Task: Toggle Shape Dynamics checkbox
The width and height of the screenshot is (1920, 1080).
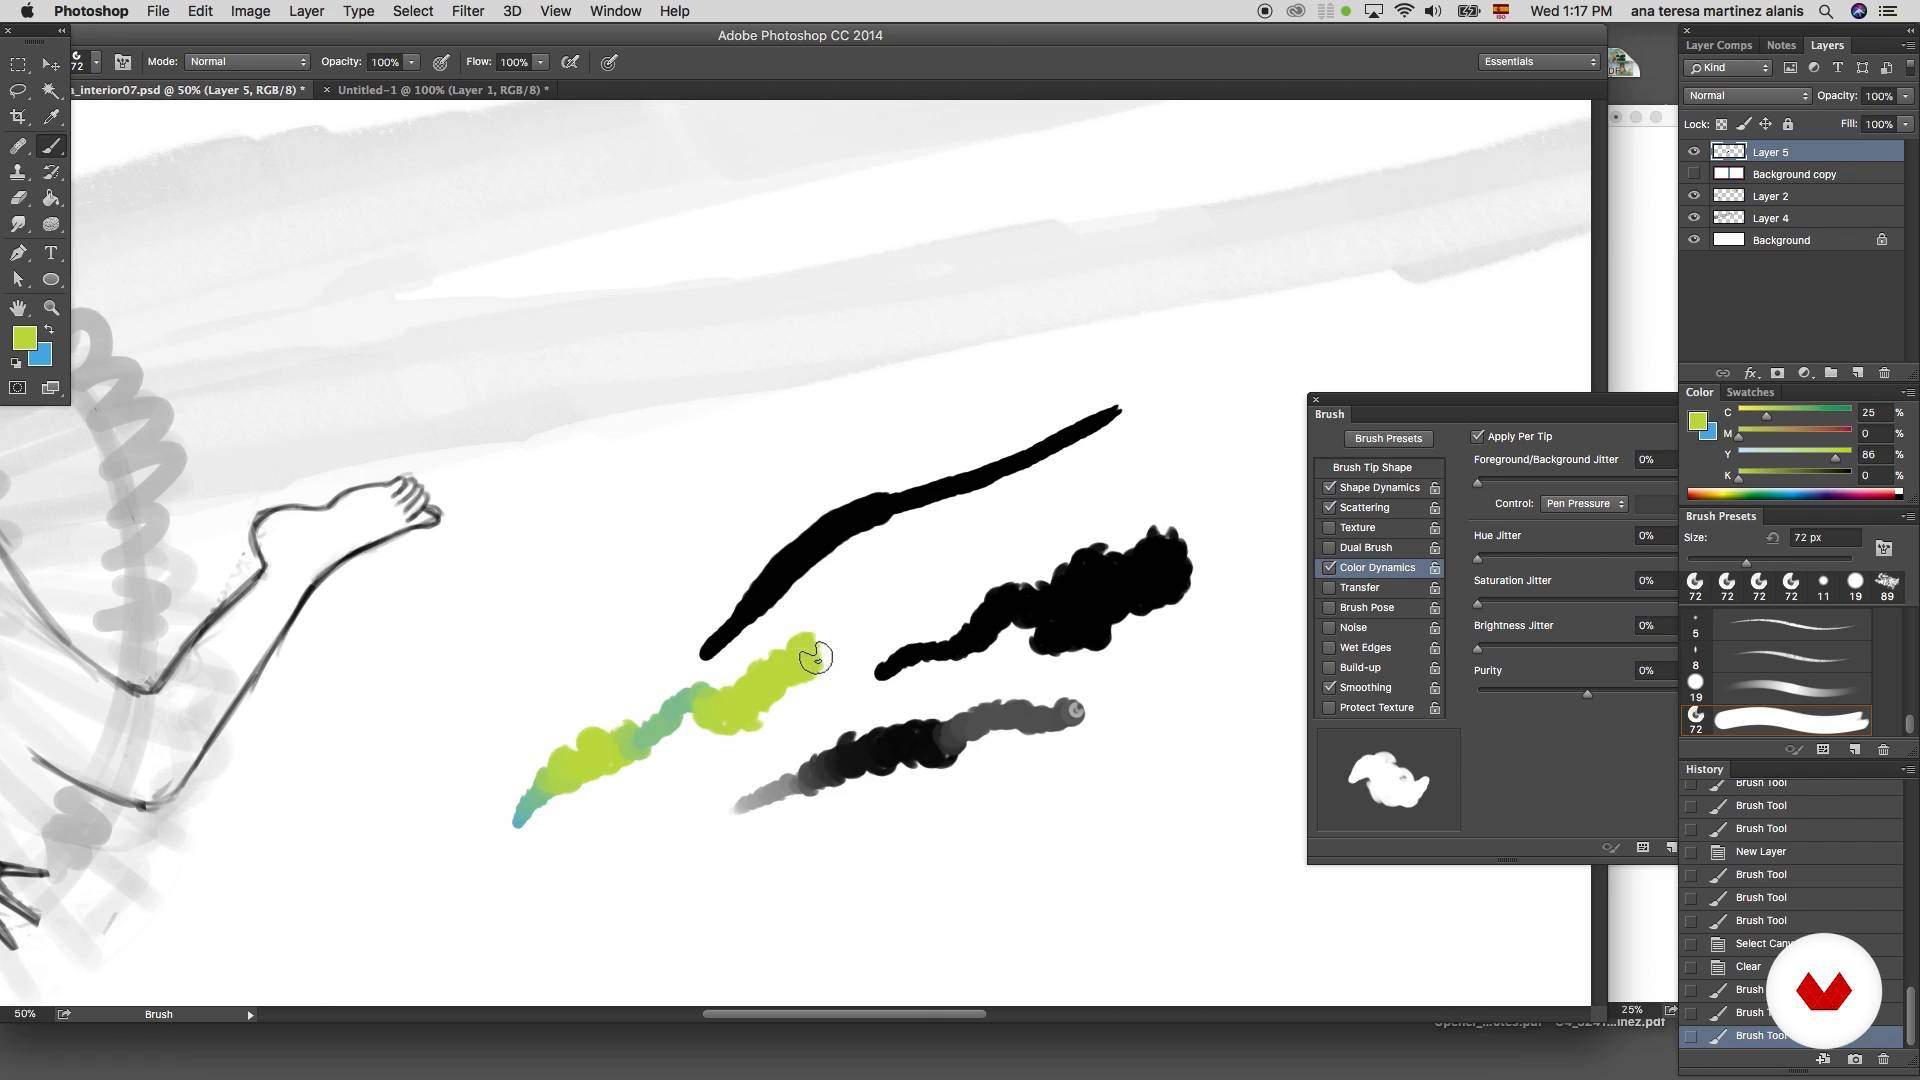Action: 1329,488
